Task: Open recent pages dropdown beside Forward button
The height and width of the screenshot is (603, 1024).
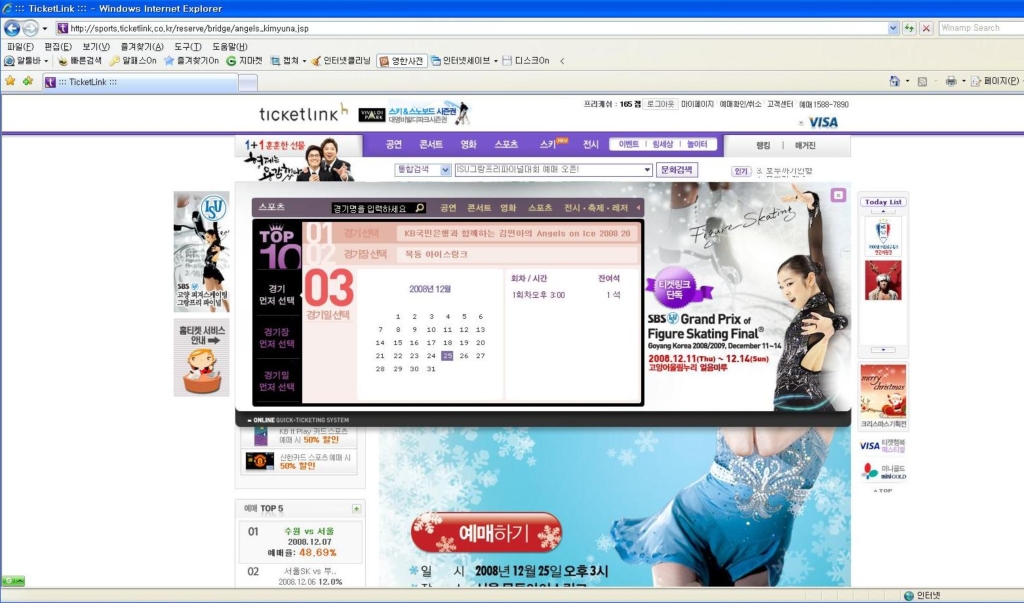Action: tap(44, 29)
